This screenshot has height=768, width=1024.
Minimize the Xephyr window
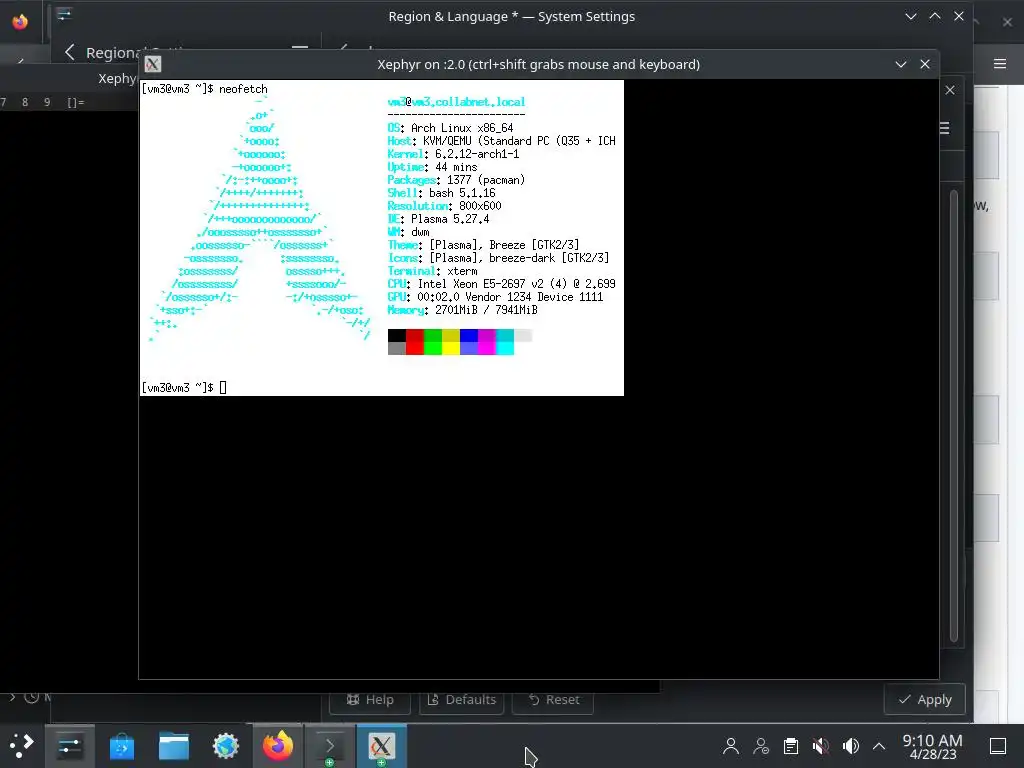click(x=901, y=64)
